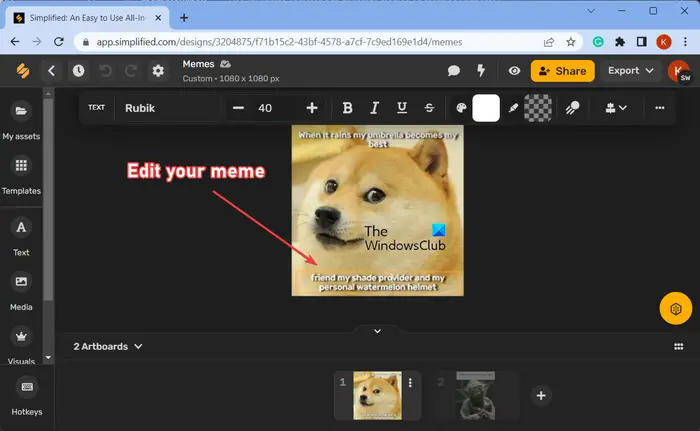The image size is (700, 431).
Task: Open more options three-dot menu
Action: coord(659,108)
